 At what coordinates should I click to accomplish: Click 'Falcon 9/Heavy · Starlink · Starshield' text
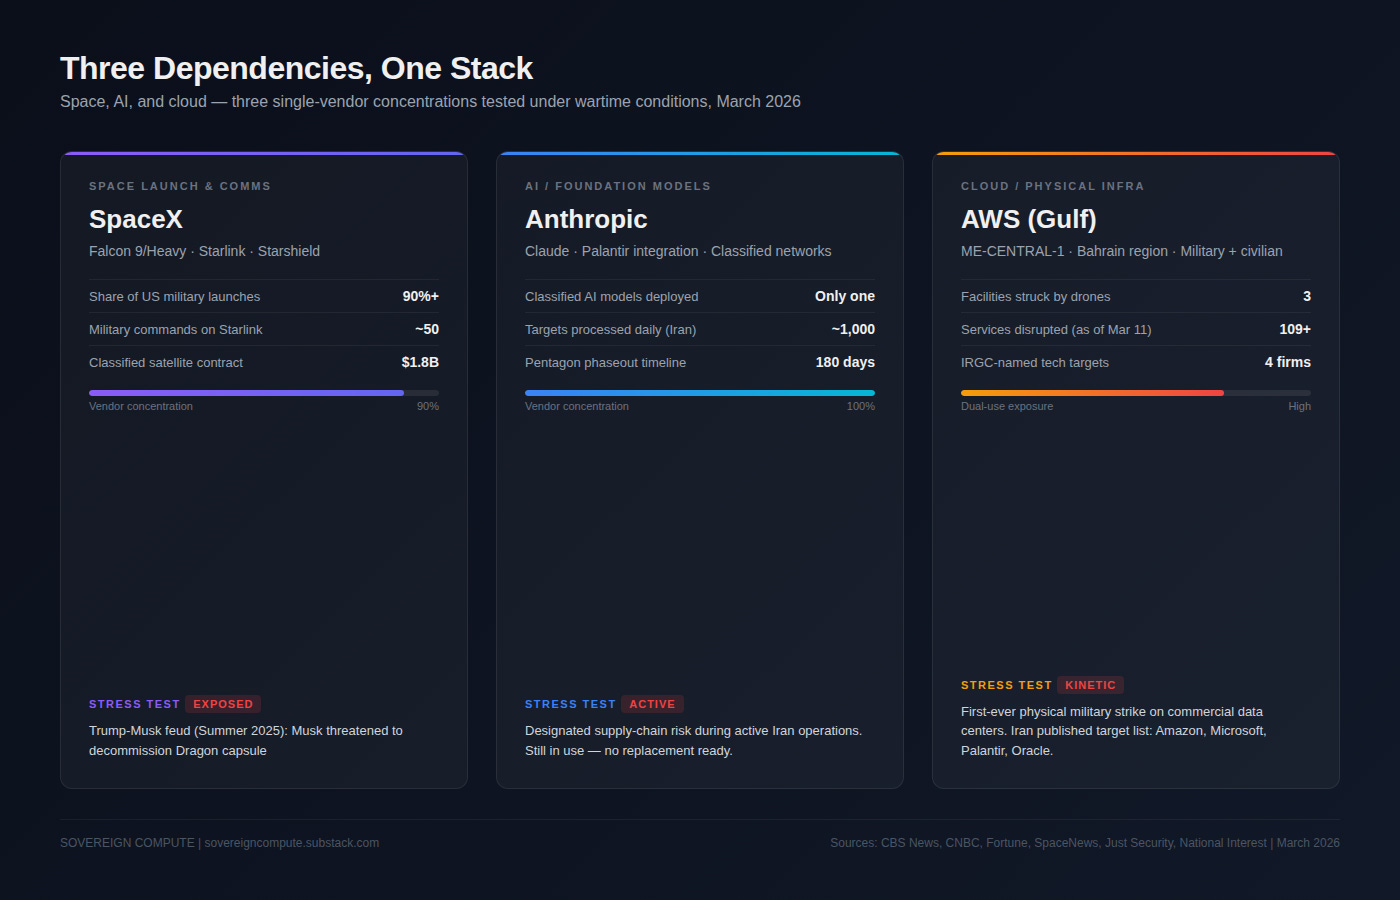[204, 251]
